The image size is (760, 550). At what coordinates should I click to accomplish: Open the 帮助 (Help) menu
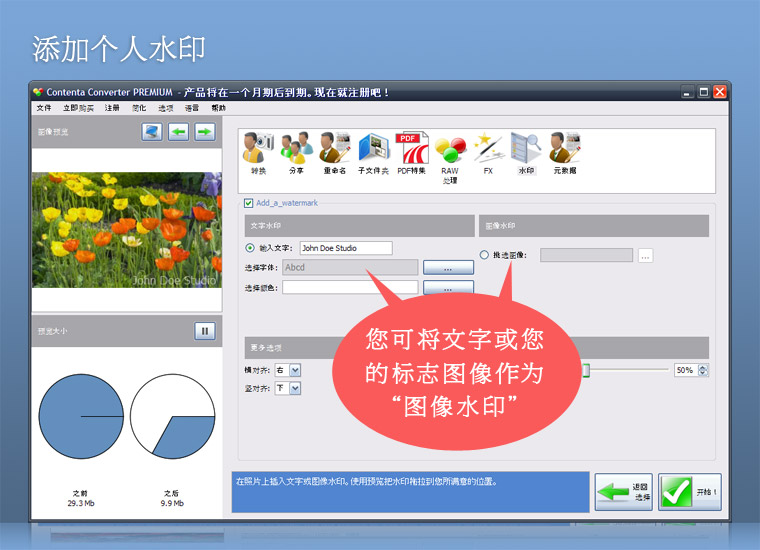tap(218, 108)
